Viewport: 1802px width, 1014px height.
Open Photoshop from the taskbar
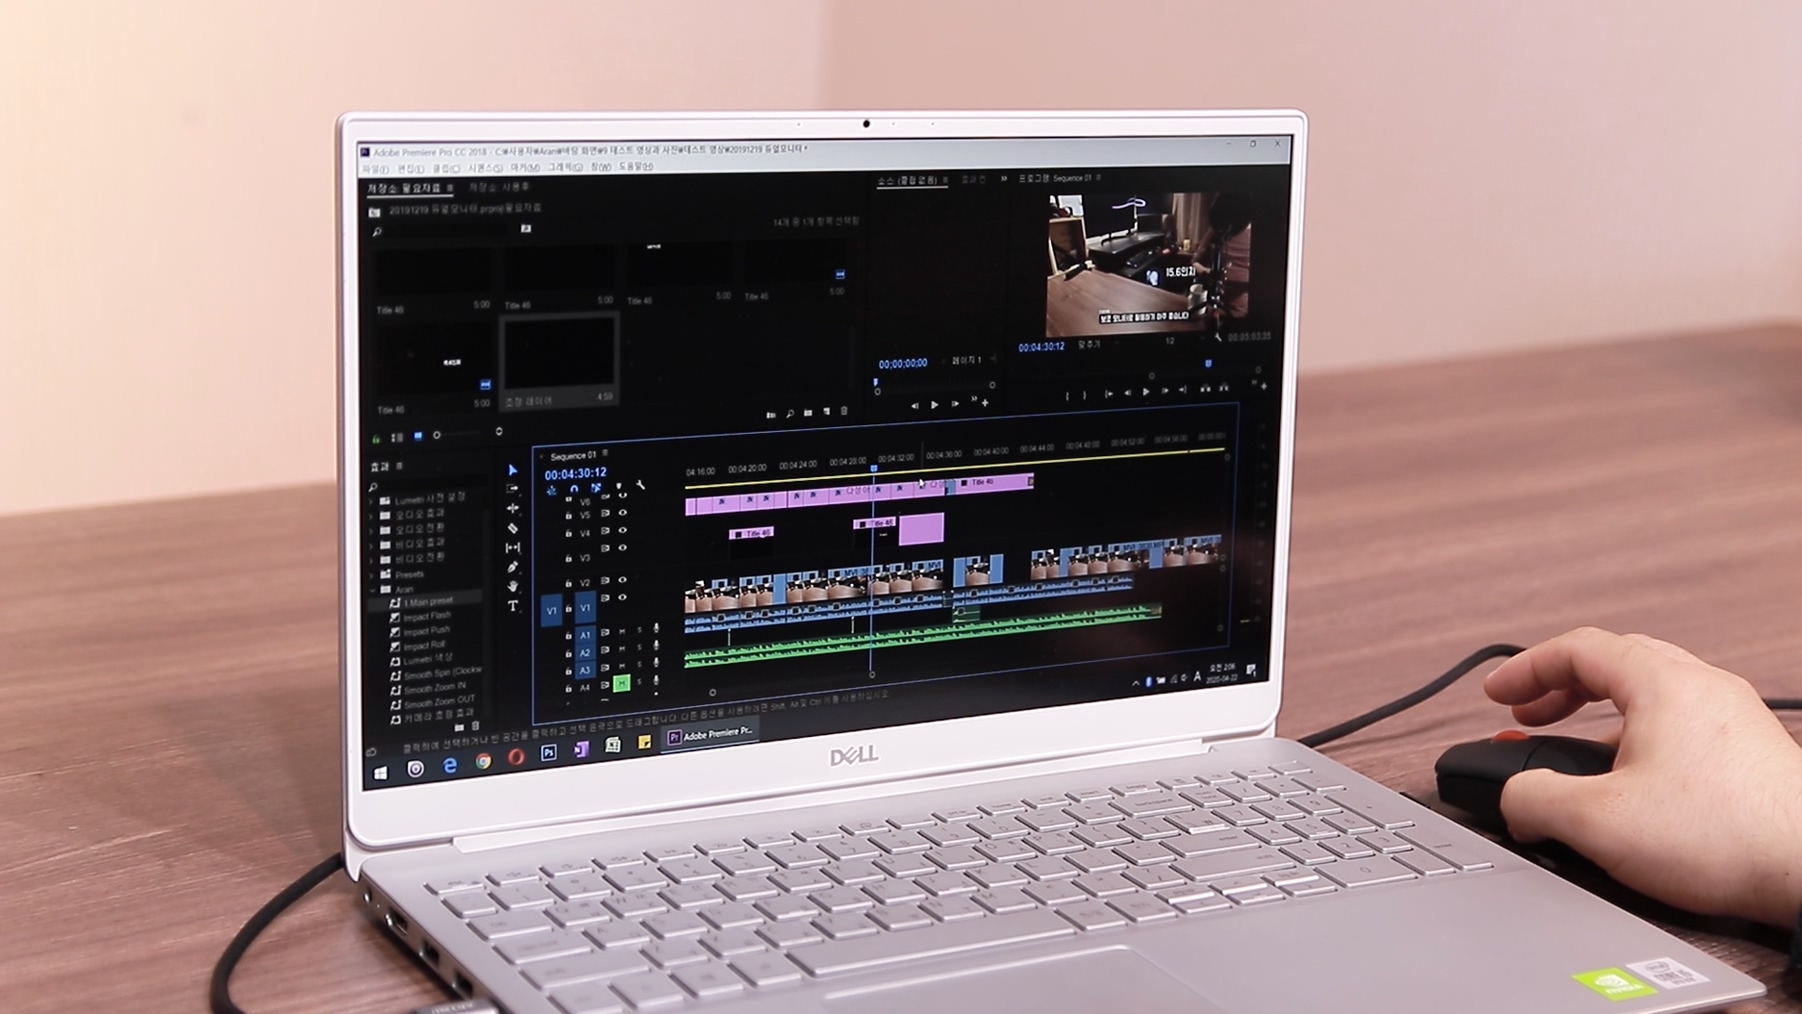[548, 753]
